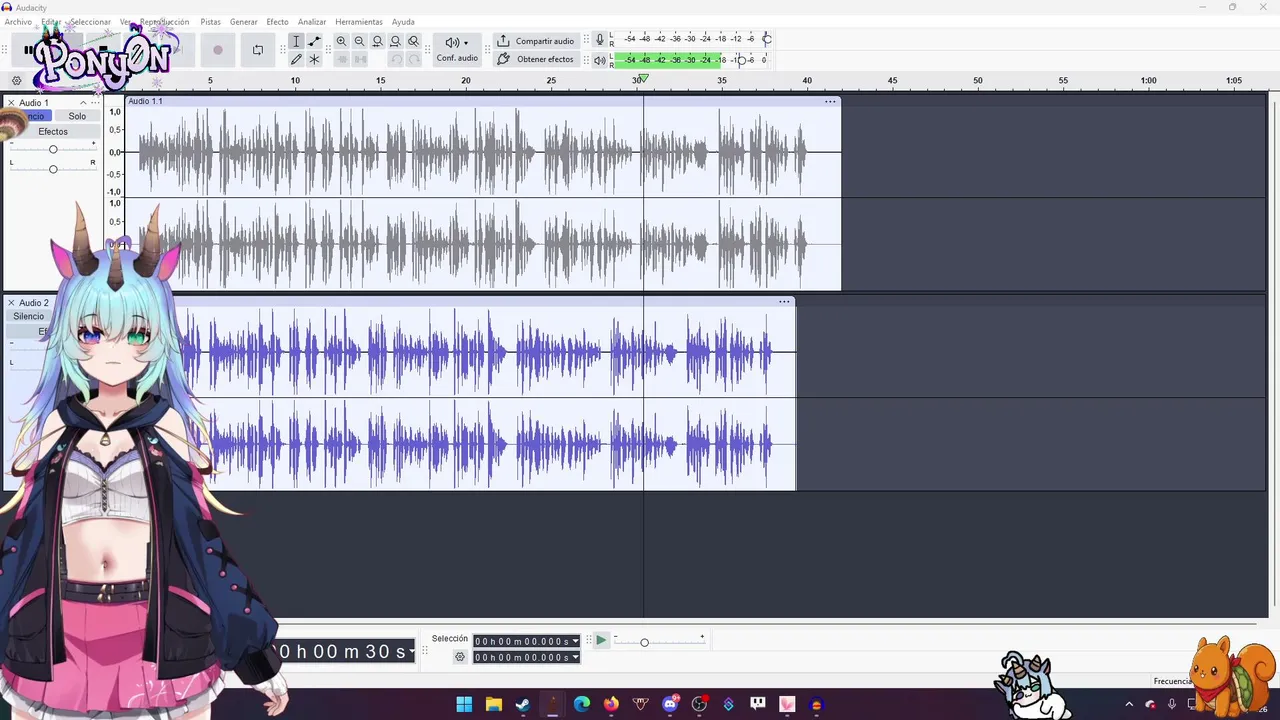Select the Selection (I-beam) tool

click(296, 41)
